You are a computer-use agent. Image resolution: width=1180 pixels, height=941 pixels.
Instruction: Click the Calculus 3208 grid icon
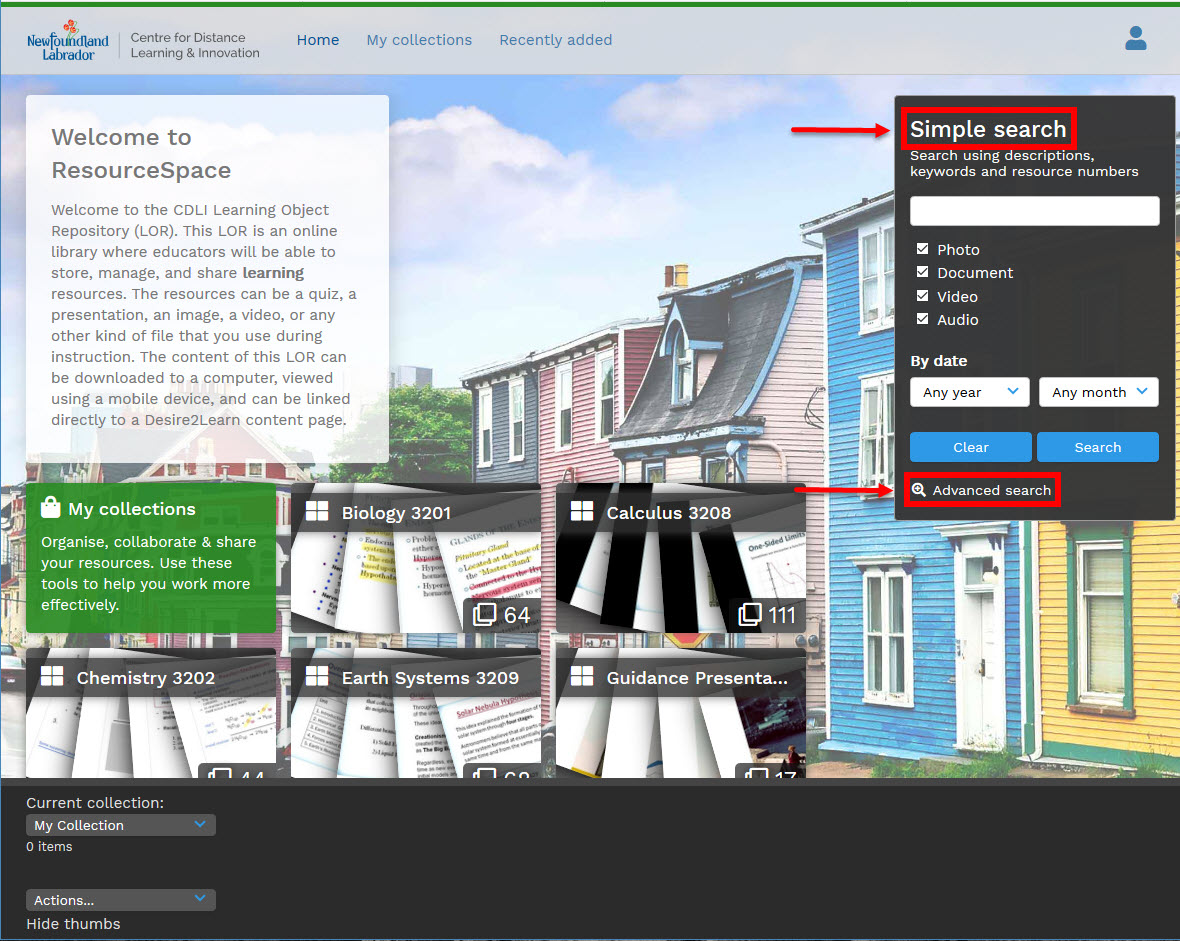pos(582,511)
